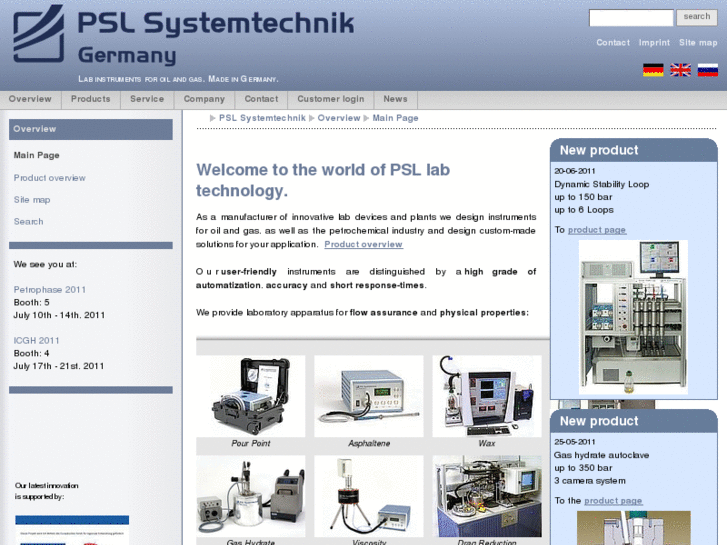Screen dimensions: 727x545
Task: Open the Company menu
Action: 204,99
